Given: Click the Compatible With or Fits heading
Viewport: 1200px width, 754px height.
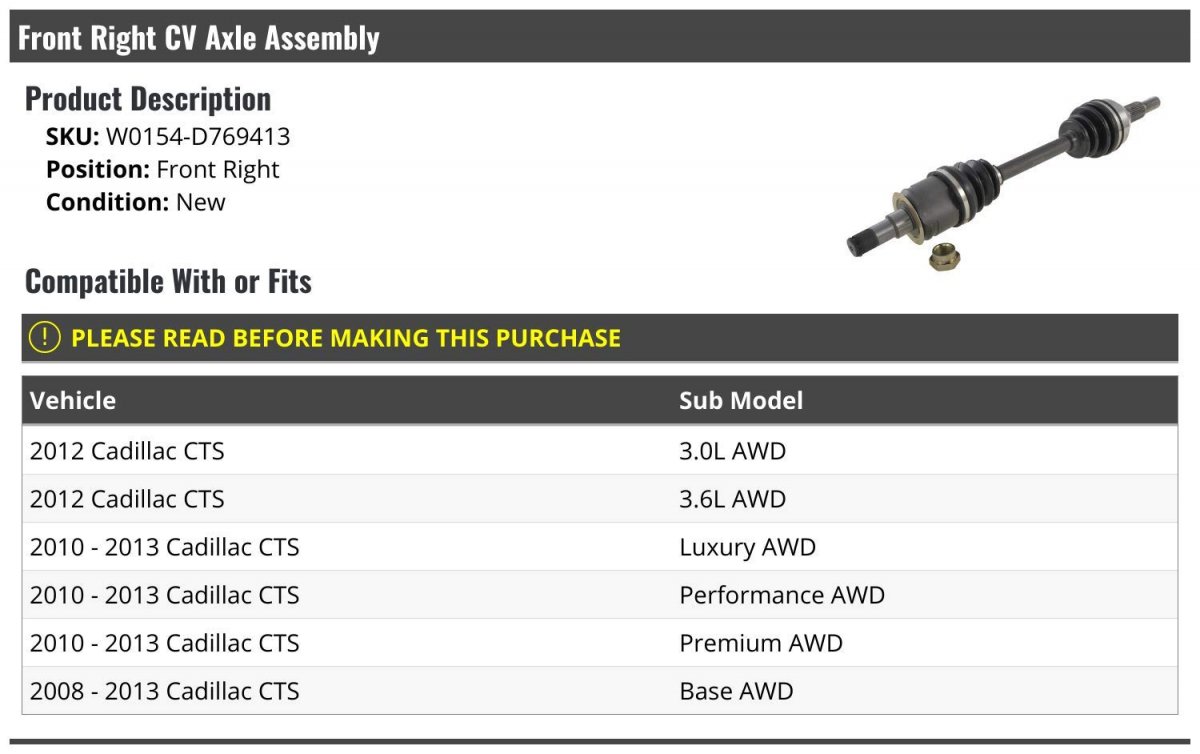Looking at the screenshot, I should click(x=168, y=282).
